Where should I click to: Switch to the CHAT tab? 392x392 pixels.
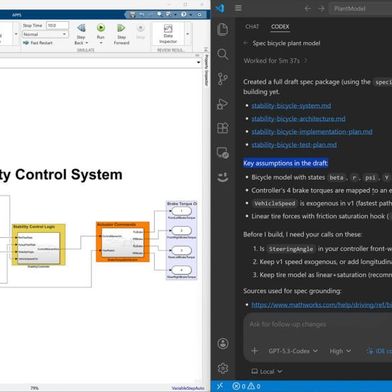252,27
